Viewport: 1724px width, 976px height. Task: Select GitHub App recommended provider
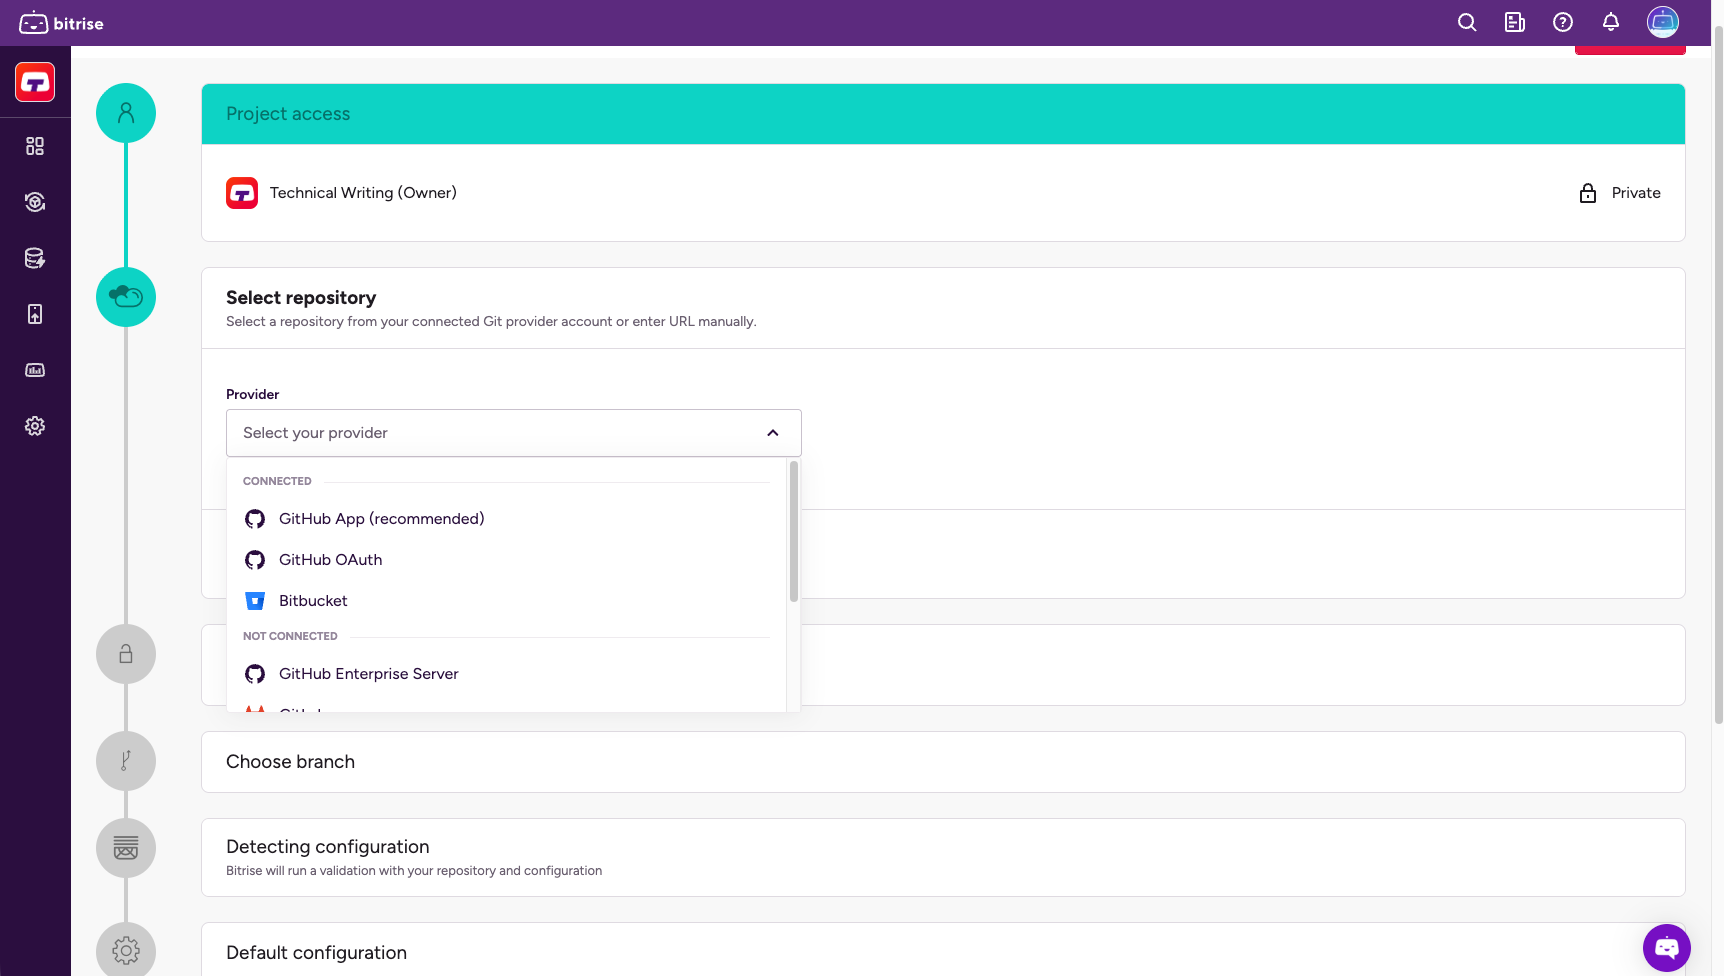click(381, 518)
